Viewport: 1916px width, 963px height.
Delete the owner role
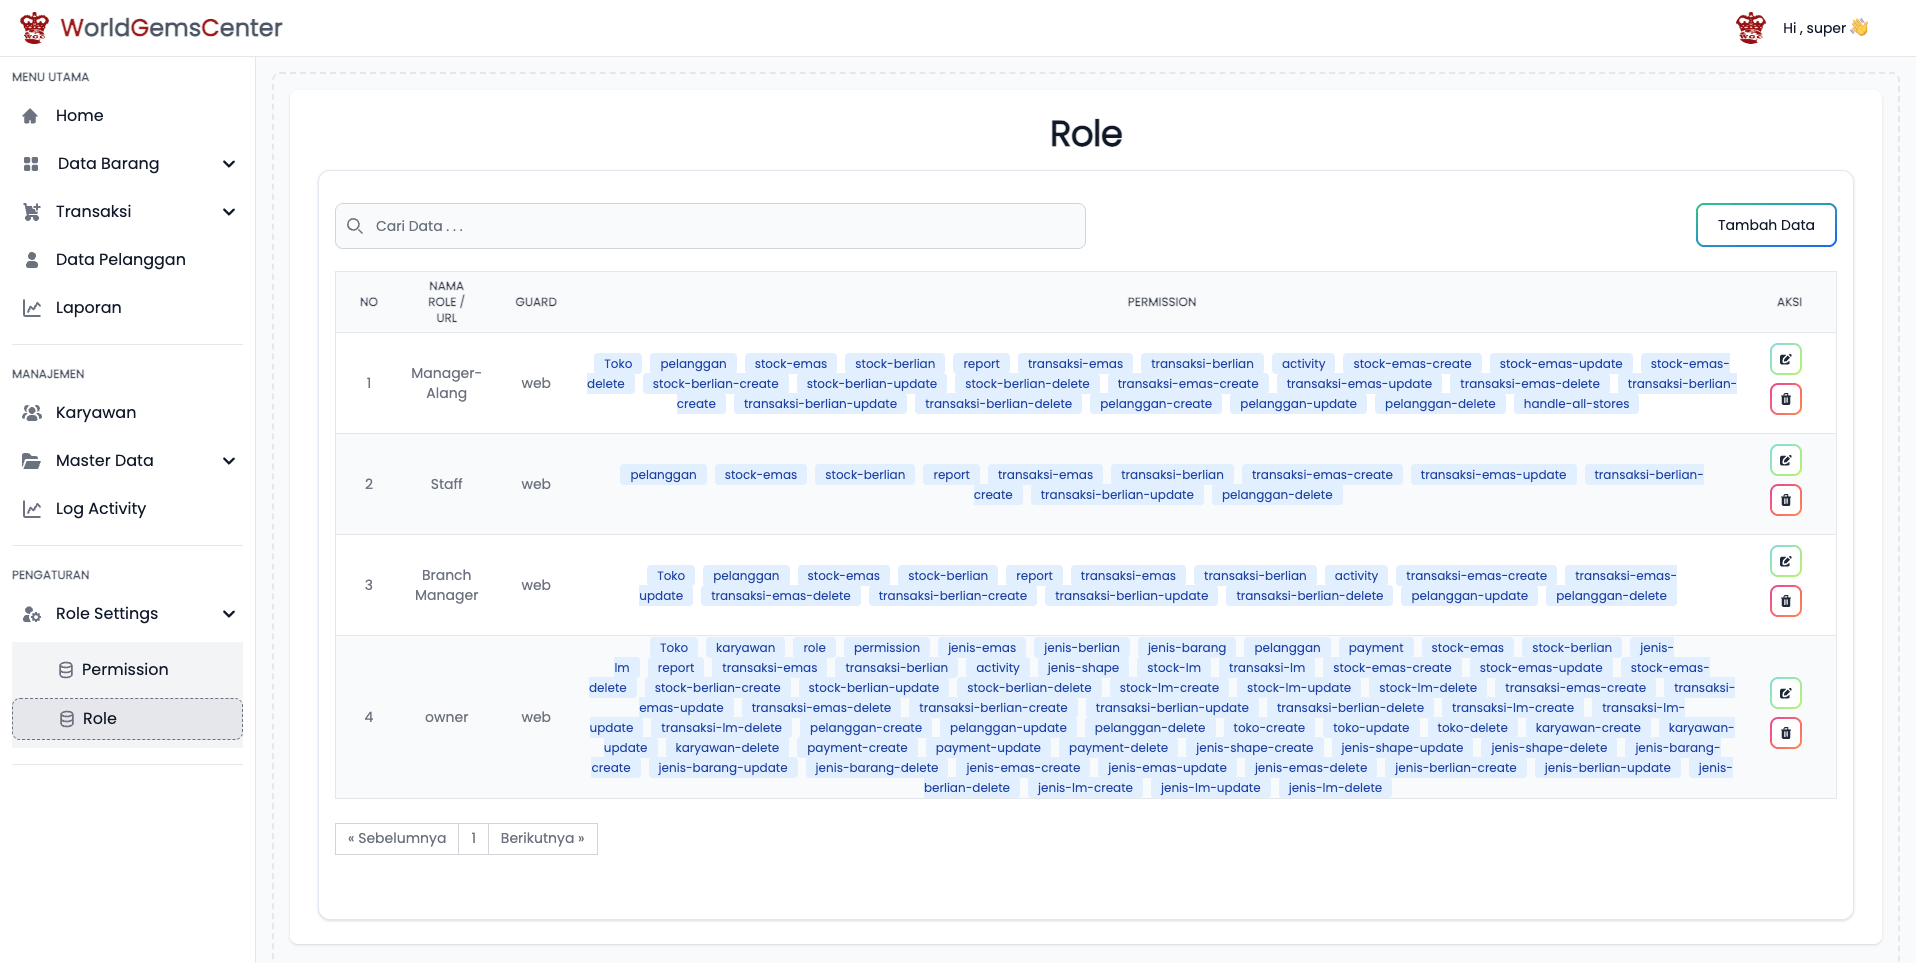1786,733
